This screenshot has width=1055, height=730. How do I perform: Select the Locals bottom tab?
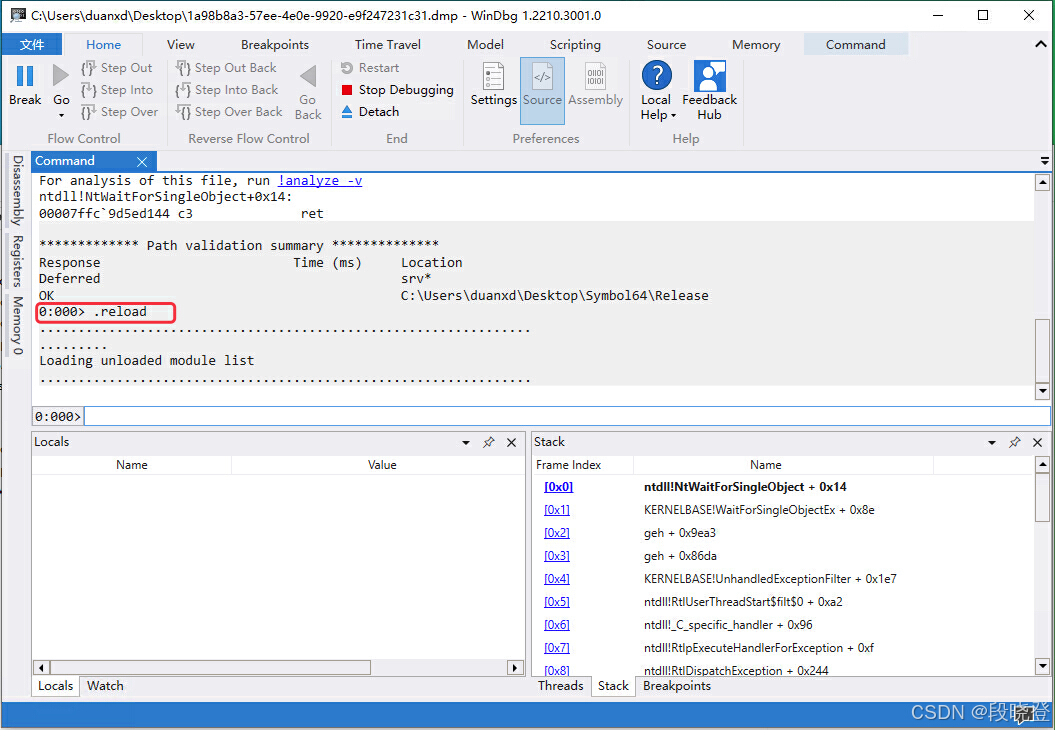55,686
